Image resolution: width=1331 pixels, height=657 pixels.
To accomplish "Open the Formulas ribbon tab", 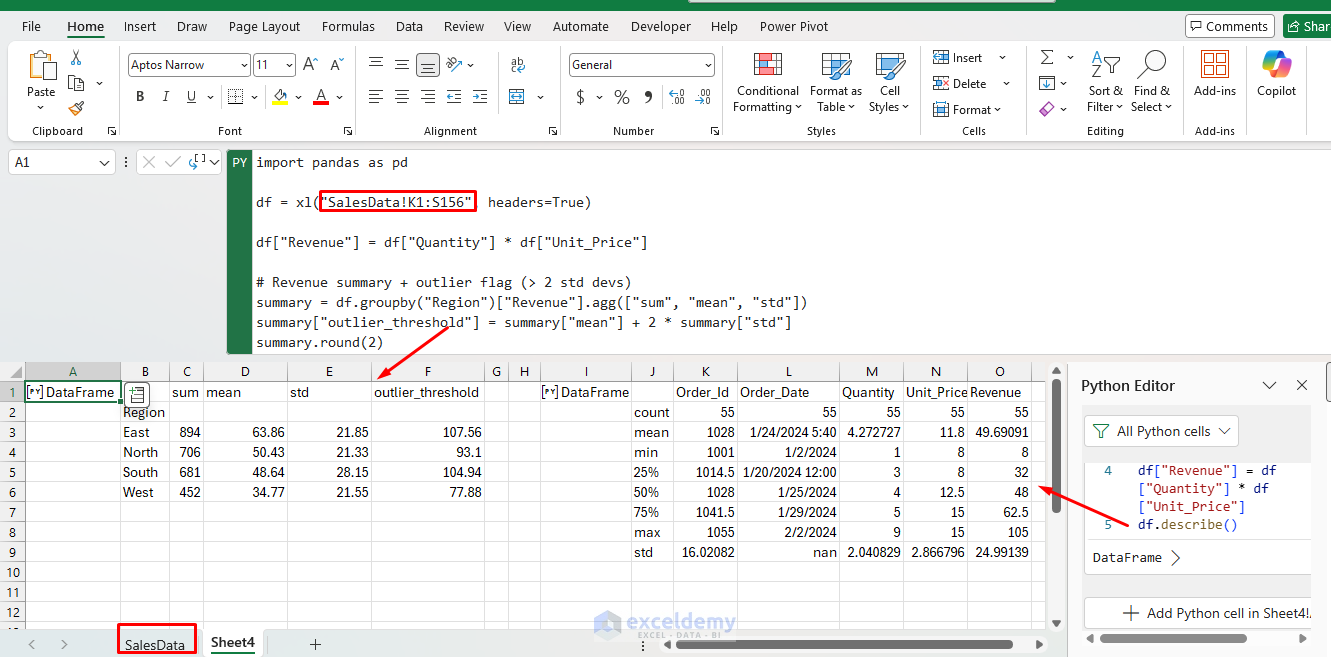I will pos(348,27).
